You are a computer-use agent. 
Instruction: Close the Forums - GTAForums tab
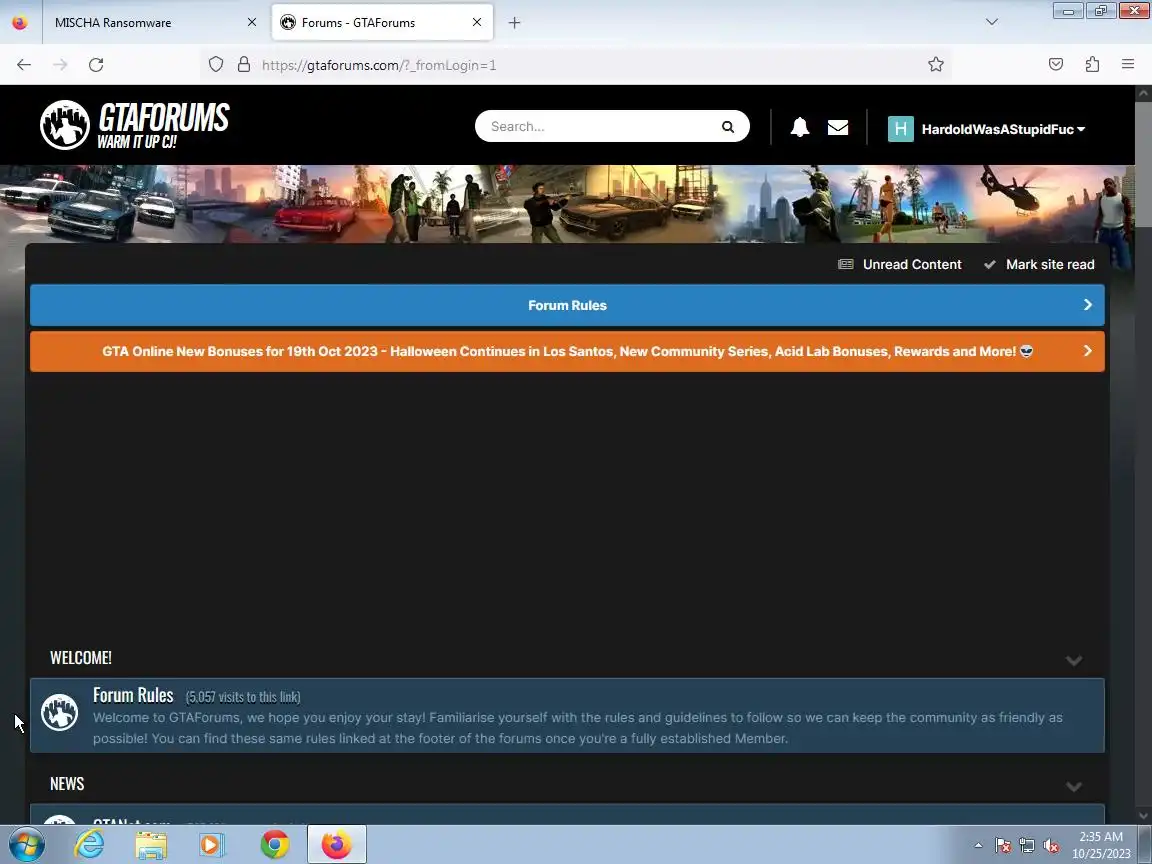click(x=477, y=22)
